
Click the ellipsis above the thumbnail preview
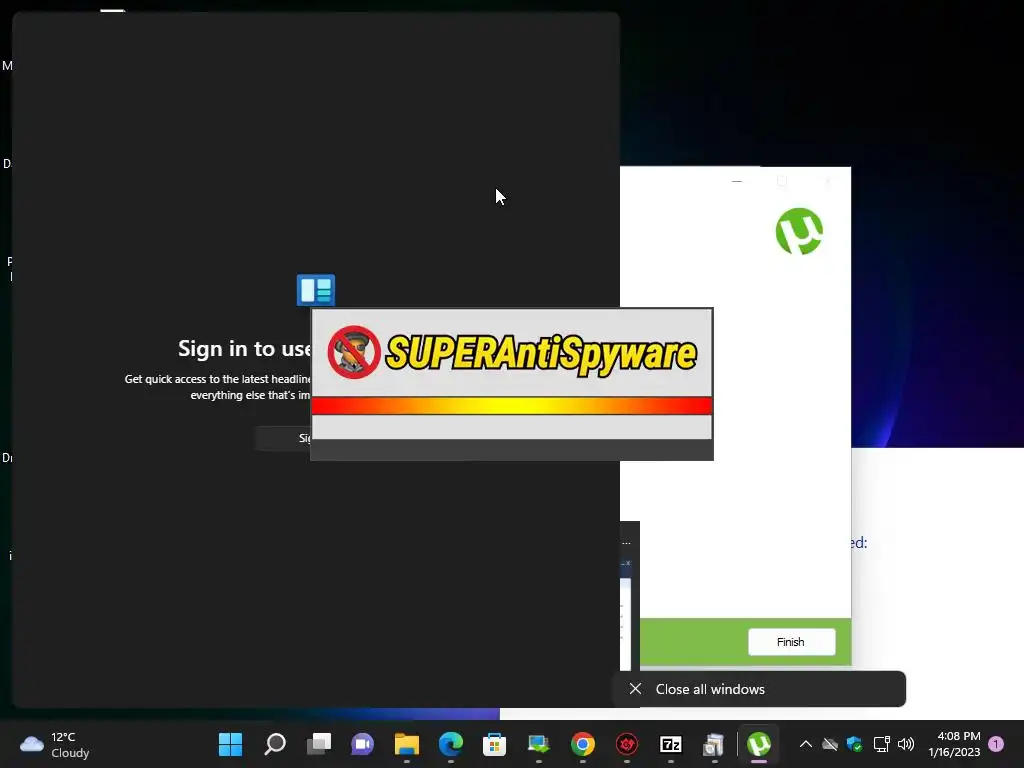coord(626,543)
